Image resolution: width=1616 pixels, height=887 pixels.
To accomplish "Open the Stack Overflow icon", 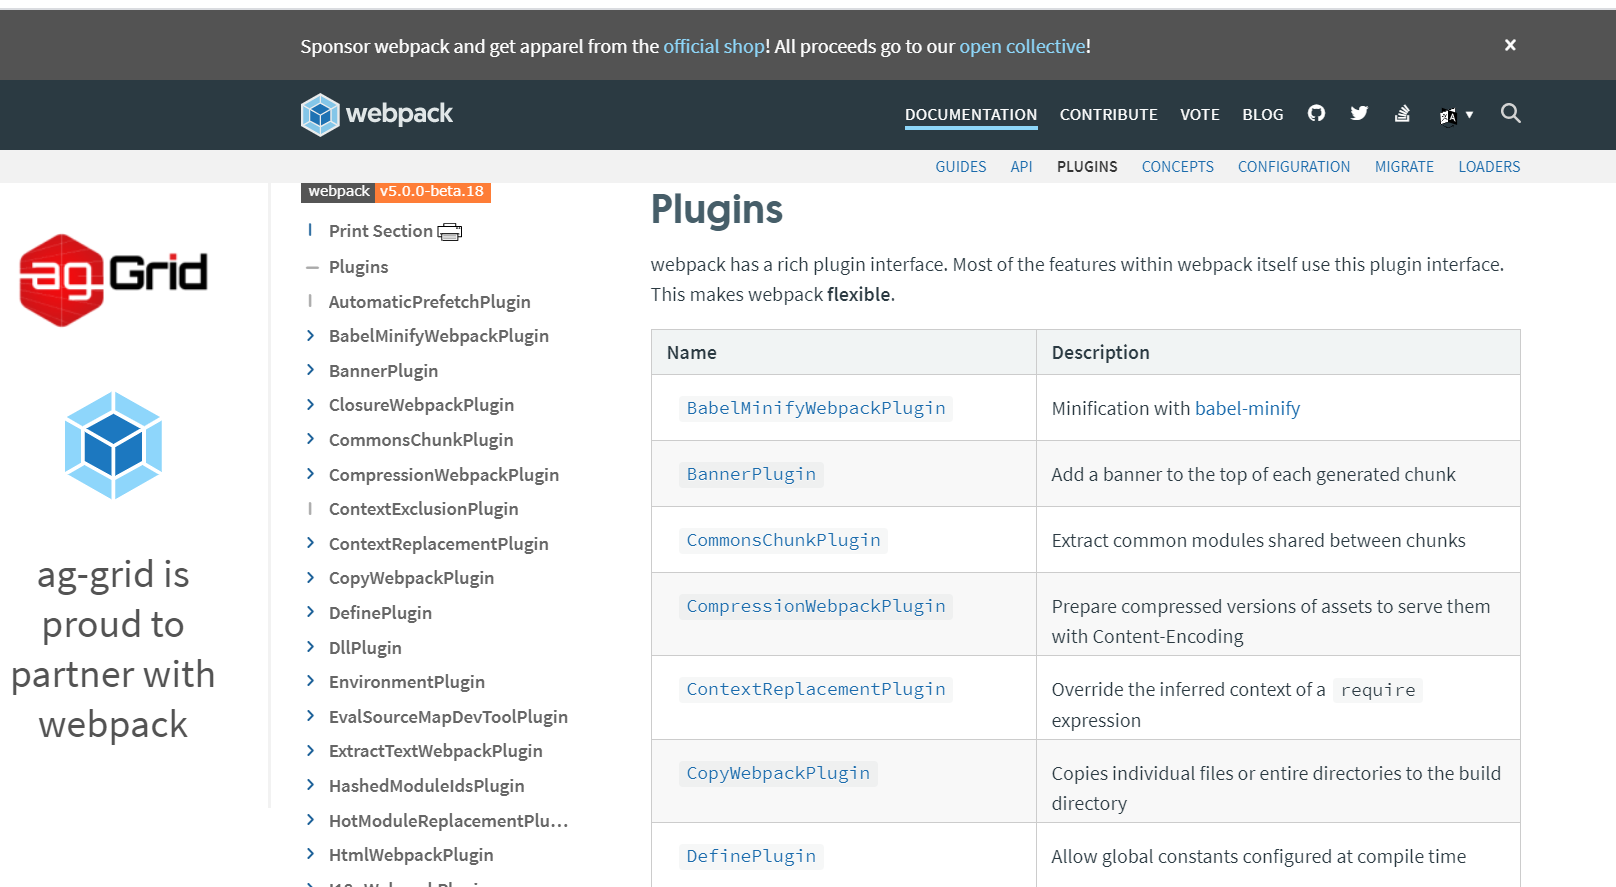I will tap(1402, 113).
